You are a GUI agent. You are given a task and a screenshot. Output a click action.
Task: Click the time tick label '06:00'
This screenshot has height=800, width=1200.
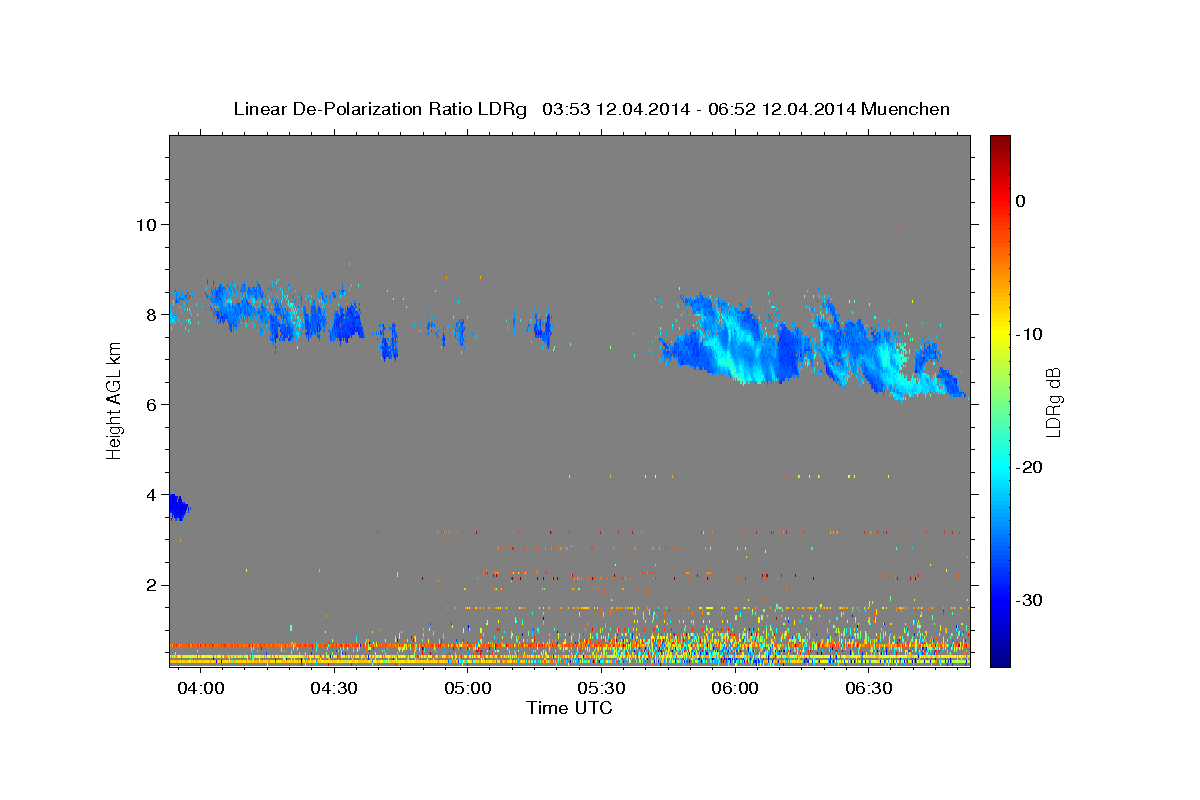[734, 689]
